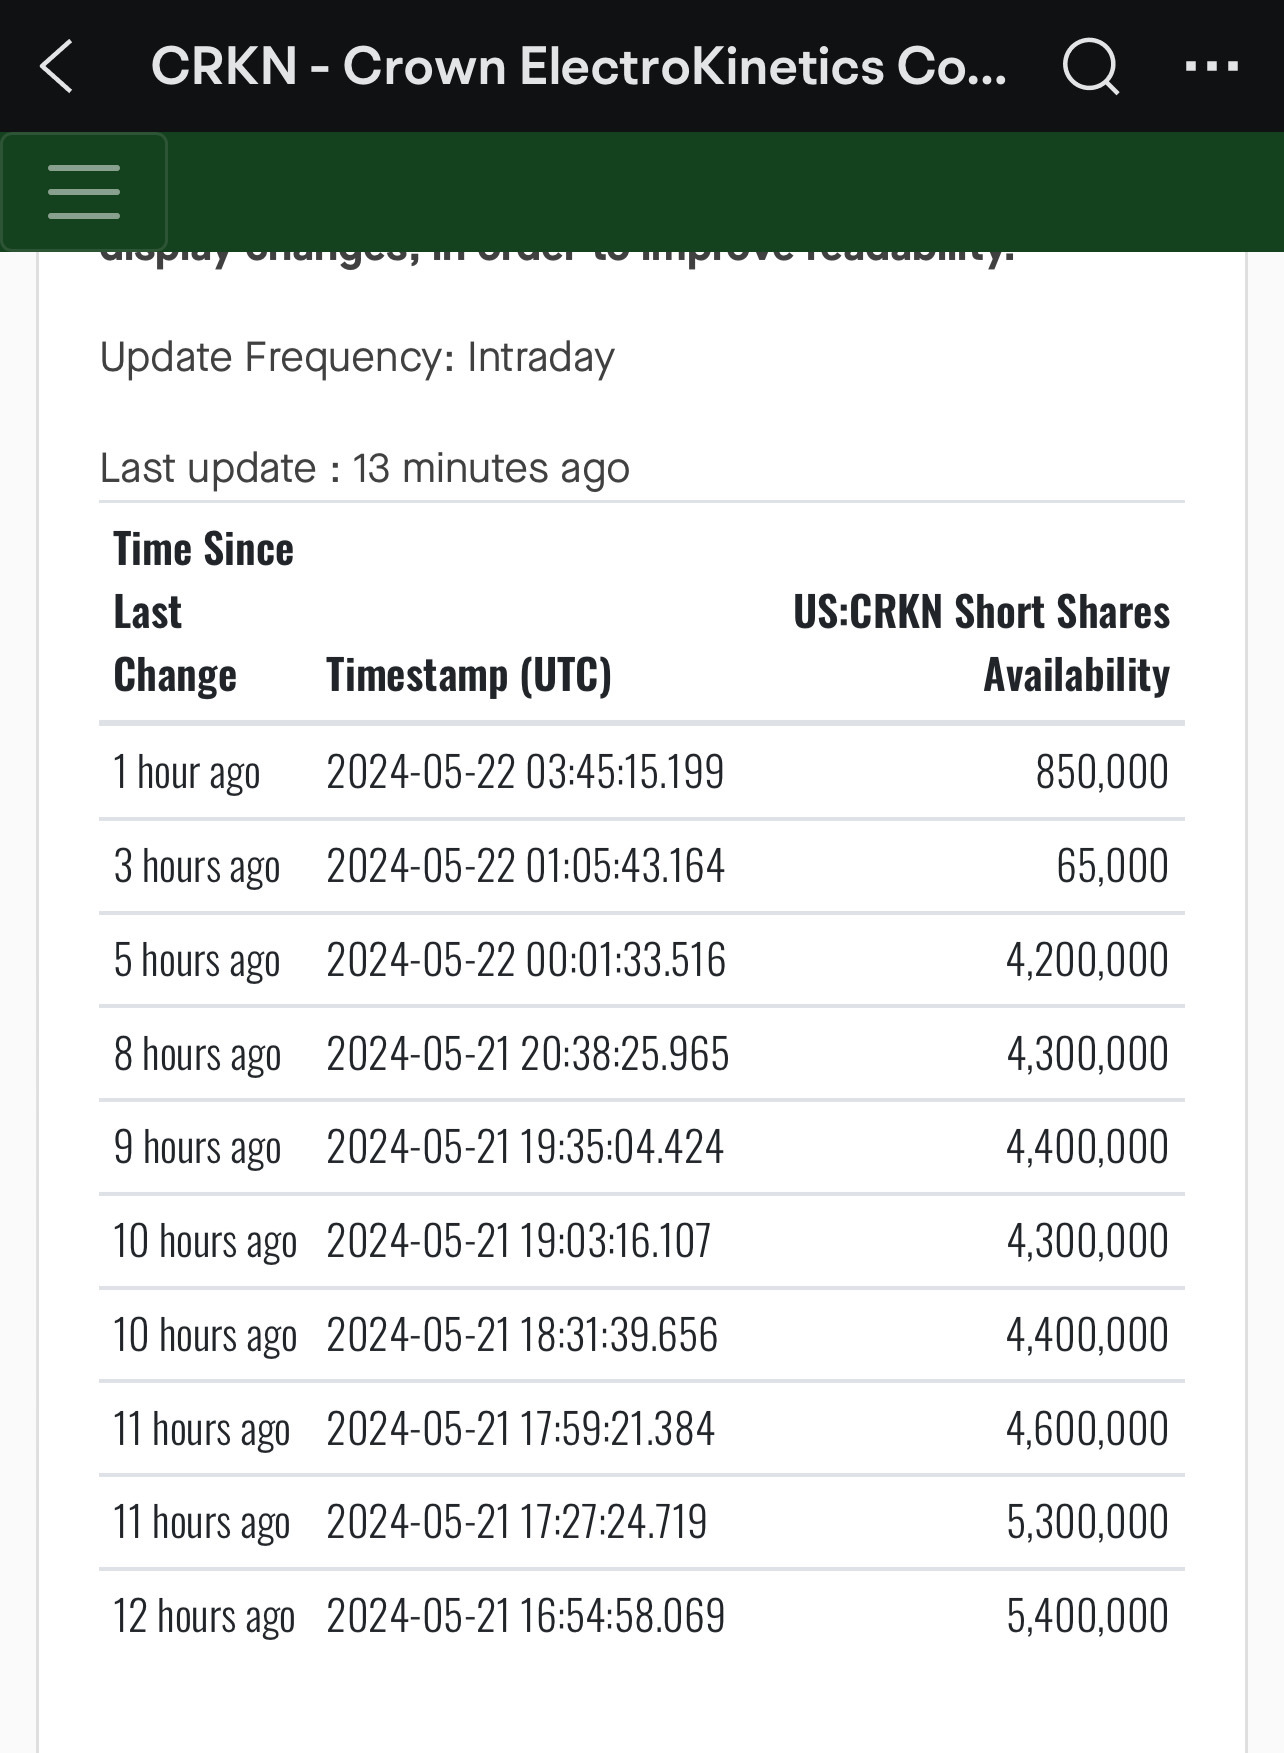This screenshot has width=1284, height=1753.
Task: Open search with magnifier icon
Action: (x=1090, y=66)
